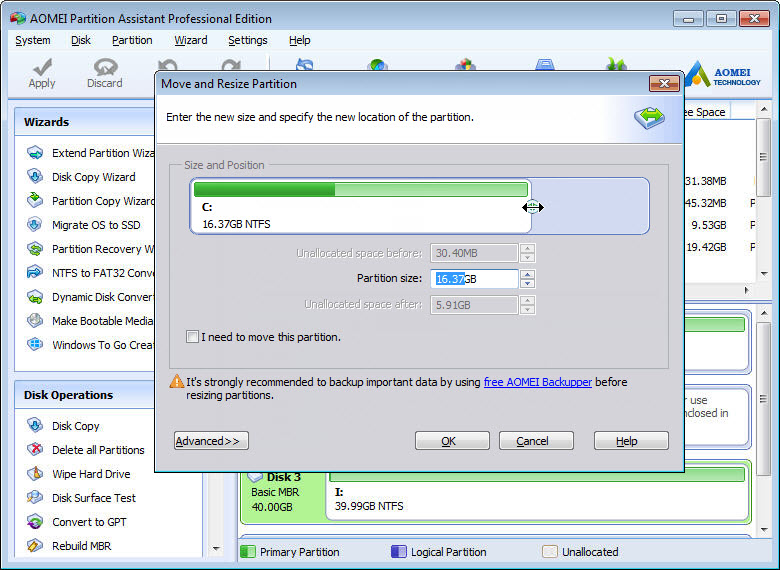Decrease partition size with down stepper
Viewport: 780px width, 570px height.
click(x=527, y=284)
